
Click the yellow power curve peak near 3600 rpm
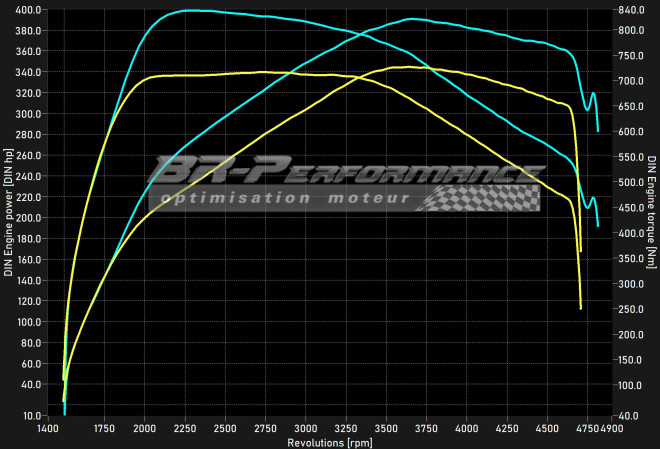click(401, 67)
